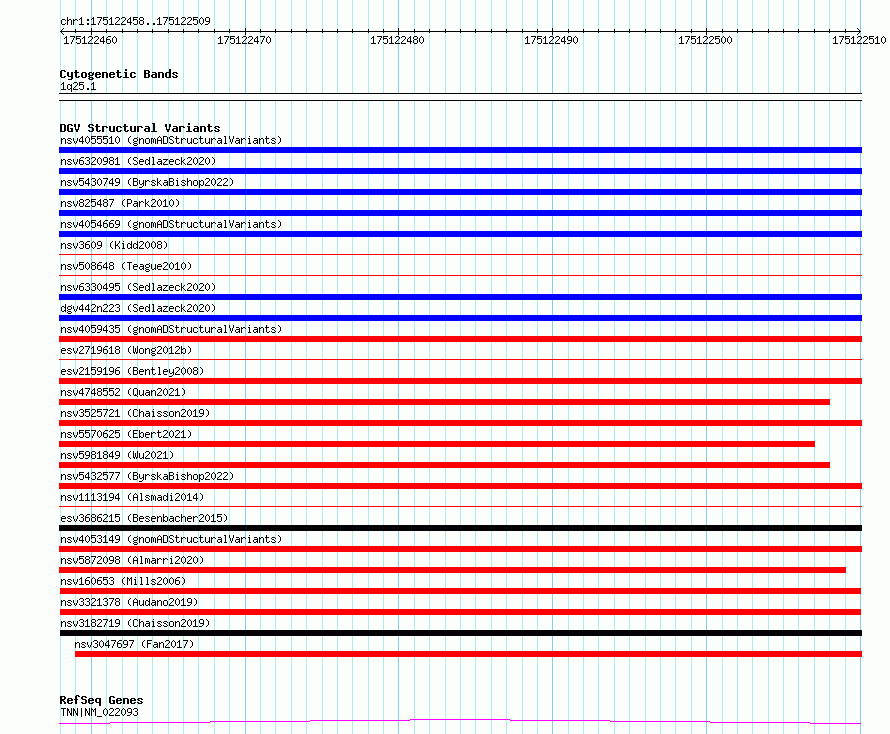The width and height of the screenshot is (890, 734).
Task: Open nsv3525721 (Chaisson2019) label
Action: pyautogui.click(x=135, y=413)
